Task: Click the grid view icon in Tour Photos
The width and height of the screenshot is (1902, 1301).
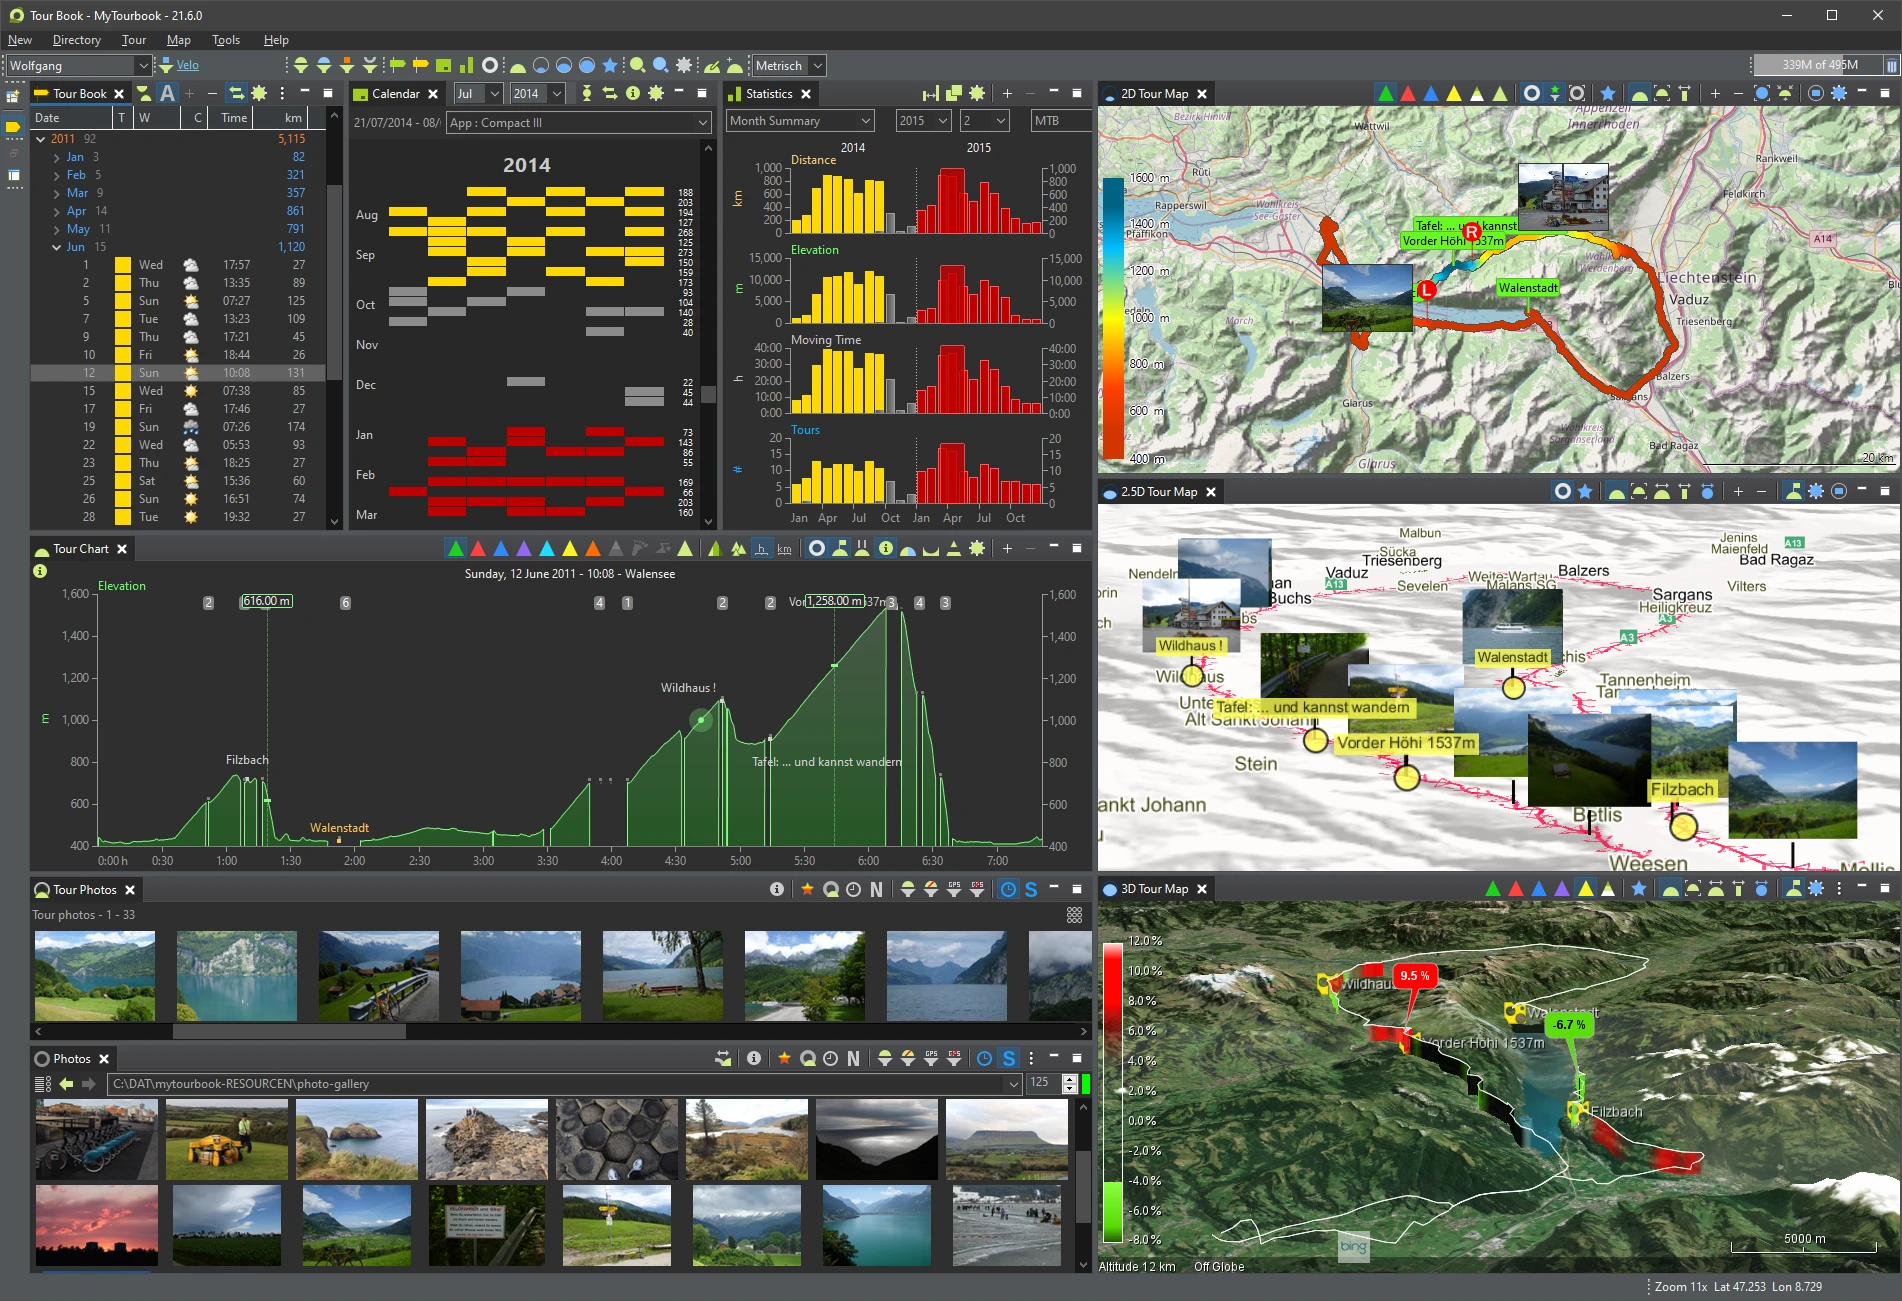Action: click(x=1074, y=914)
